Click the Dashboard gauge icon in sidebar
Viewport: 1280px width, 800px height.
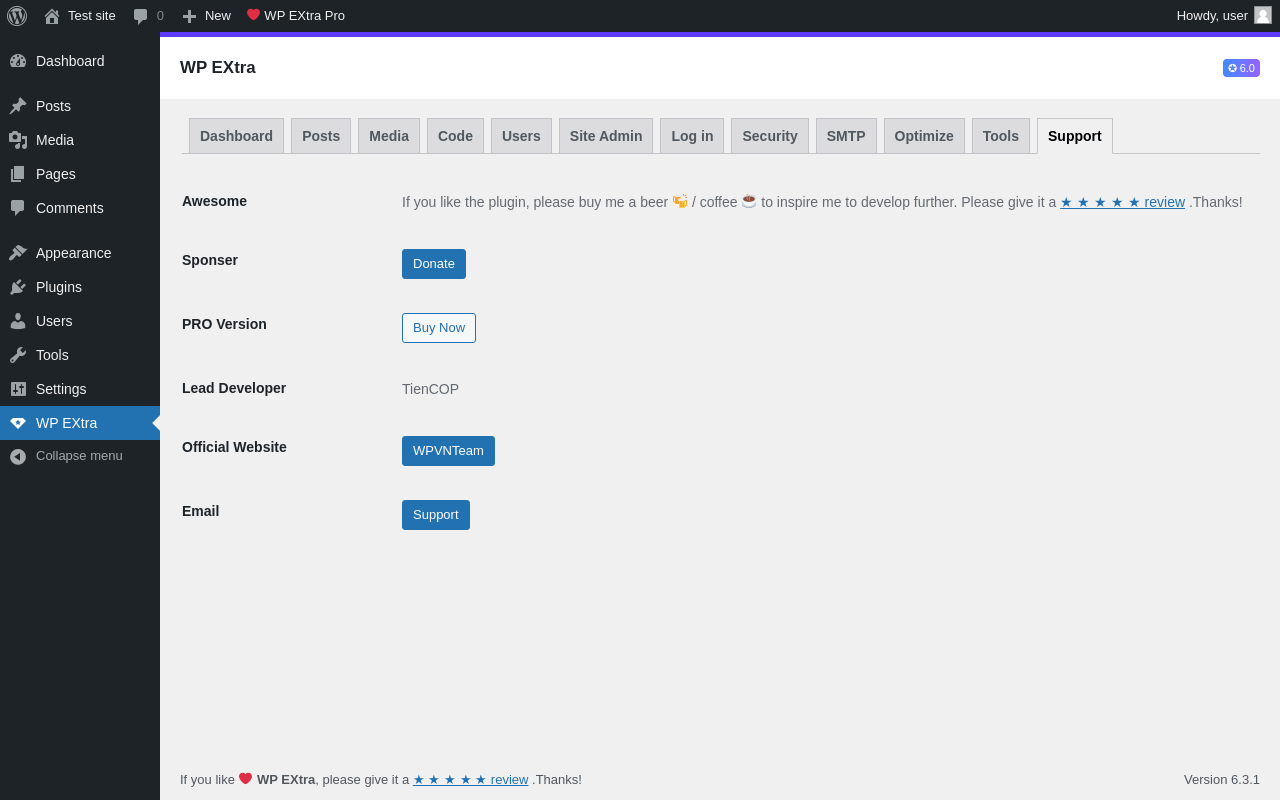click(x=18, y=61)
